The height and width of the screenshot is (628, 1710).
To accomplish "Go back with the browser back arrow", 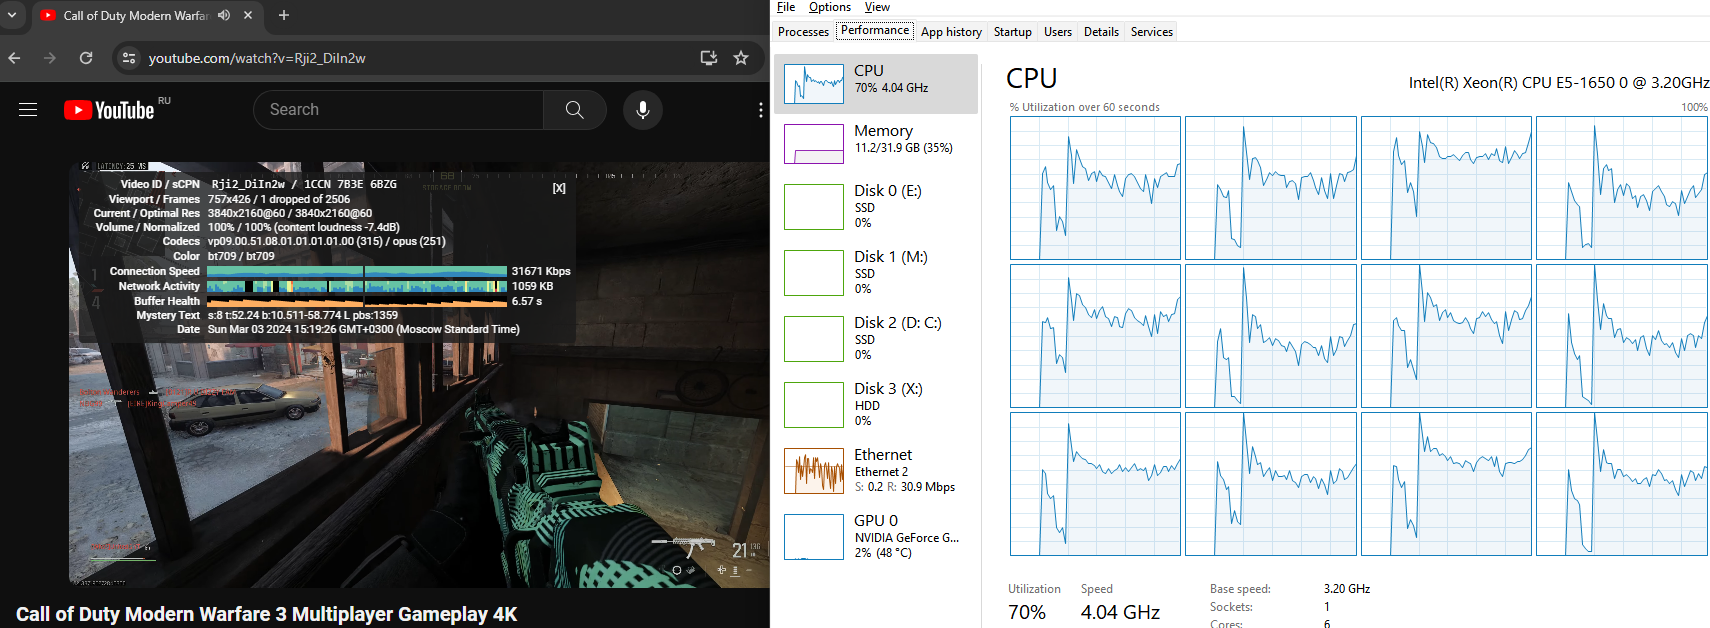I will pyautogui.click(x=15, y=58).
